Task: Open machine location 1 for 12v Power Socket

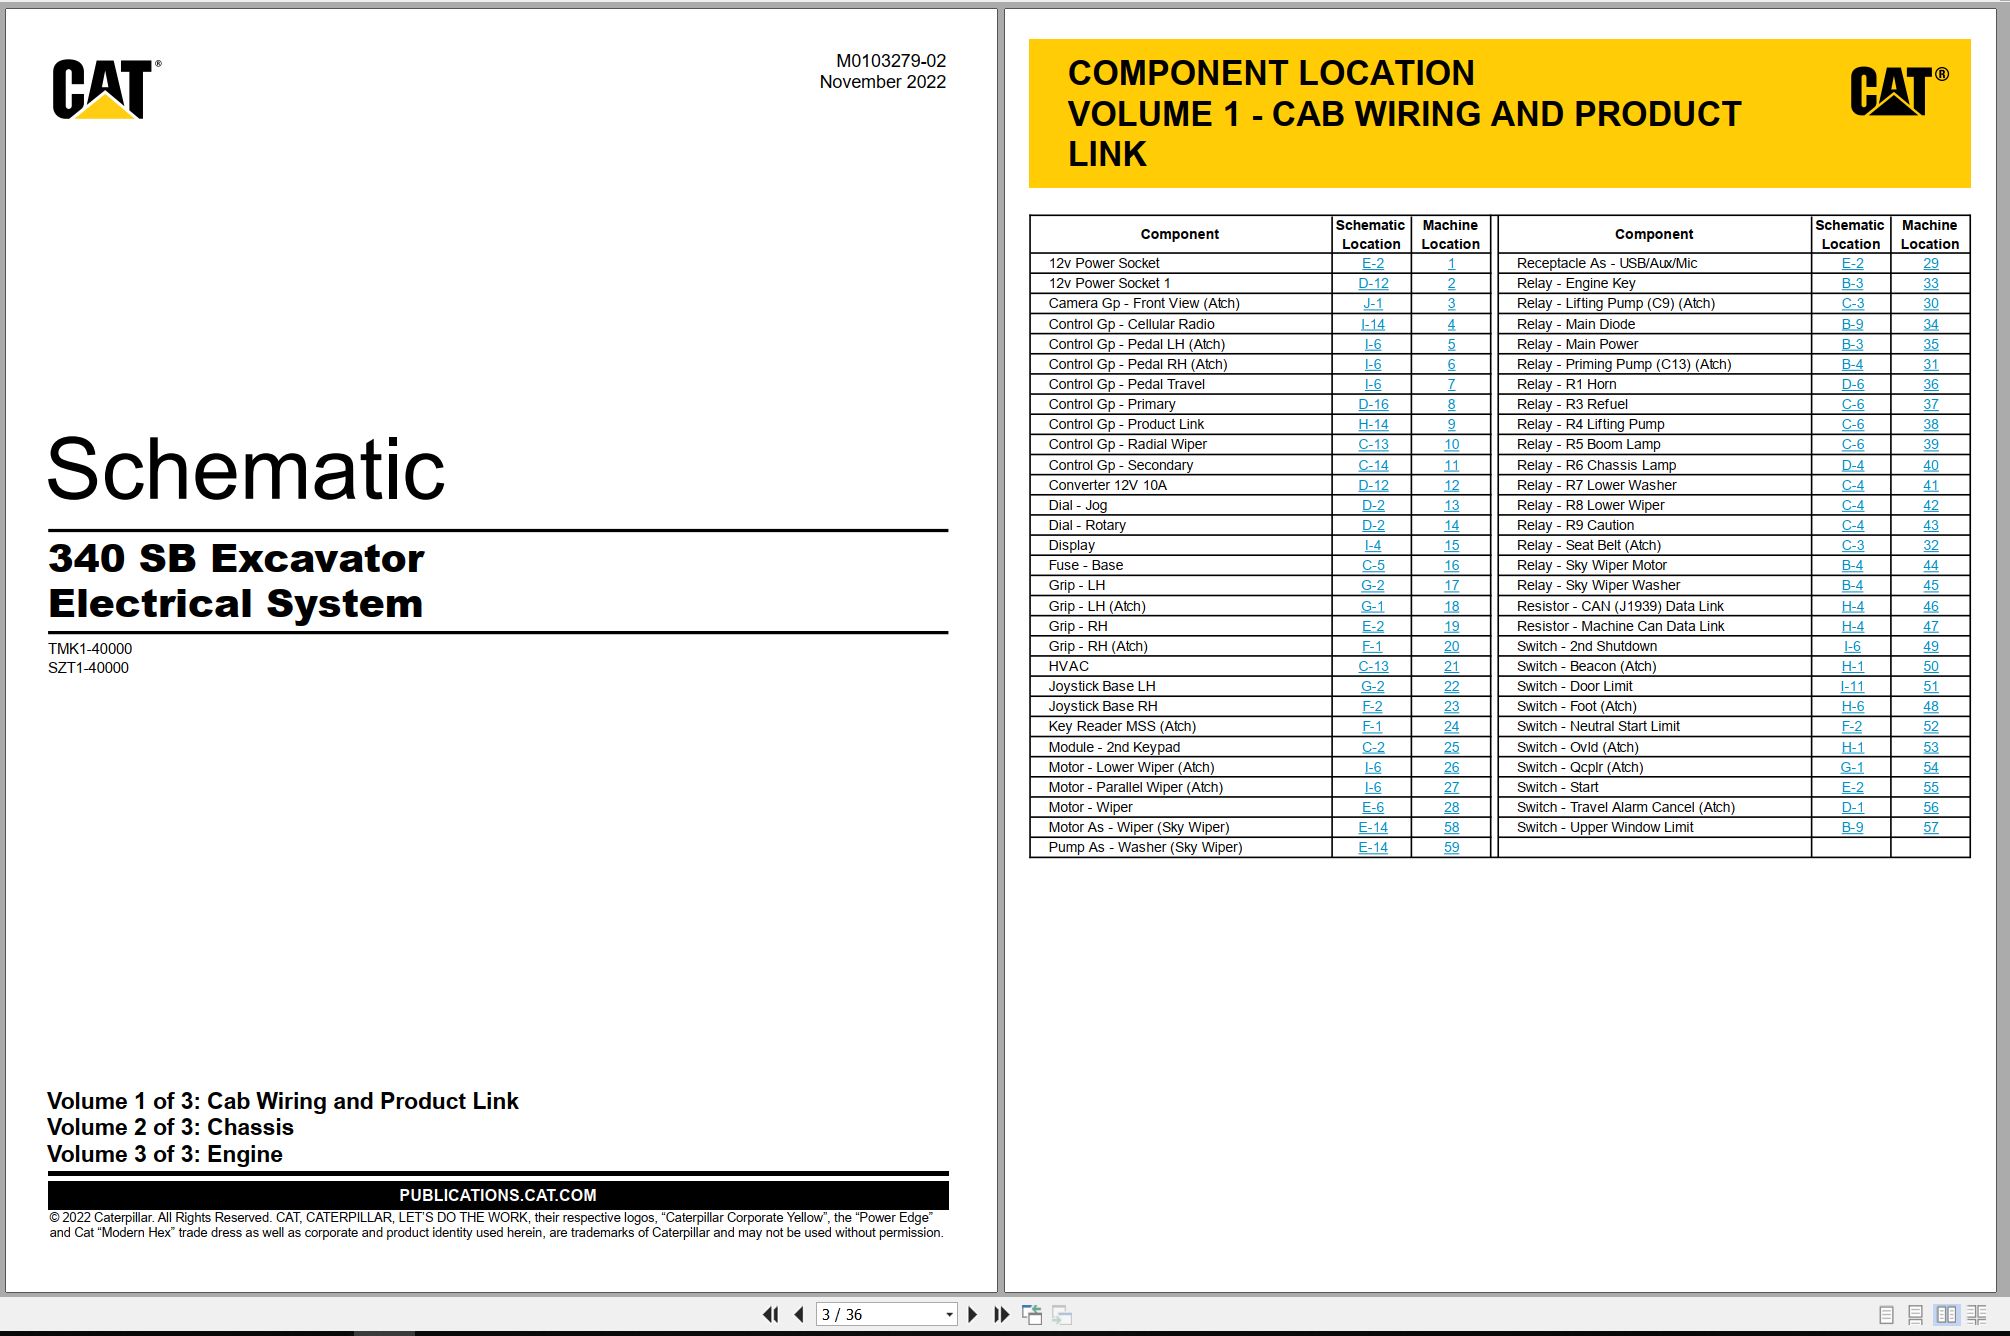Action: [x=1451, y=263]
